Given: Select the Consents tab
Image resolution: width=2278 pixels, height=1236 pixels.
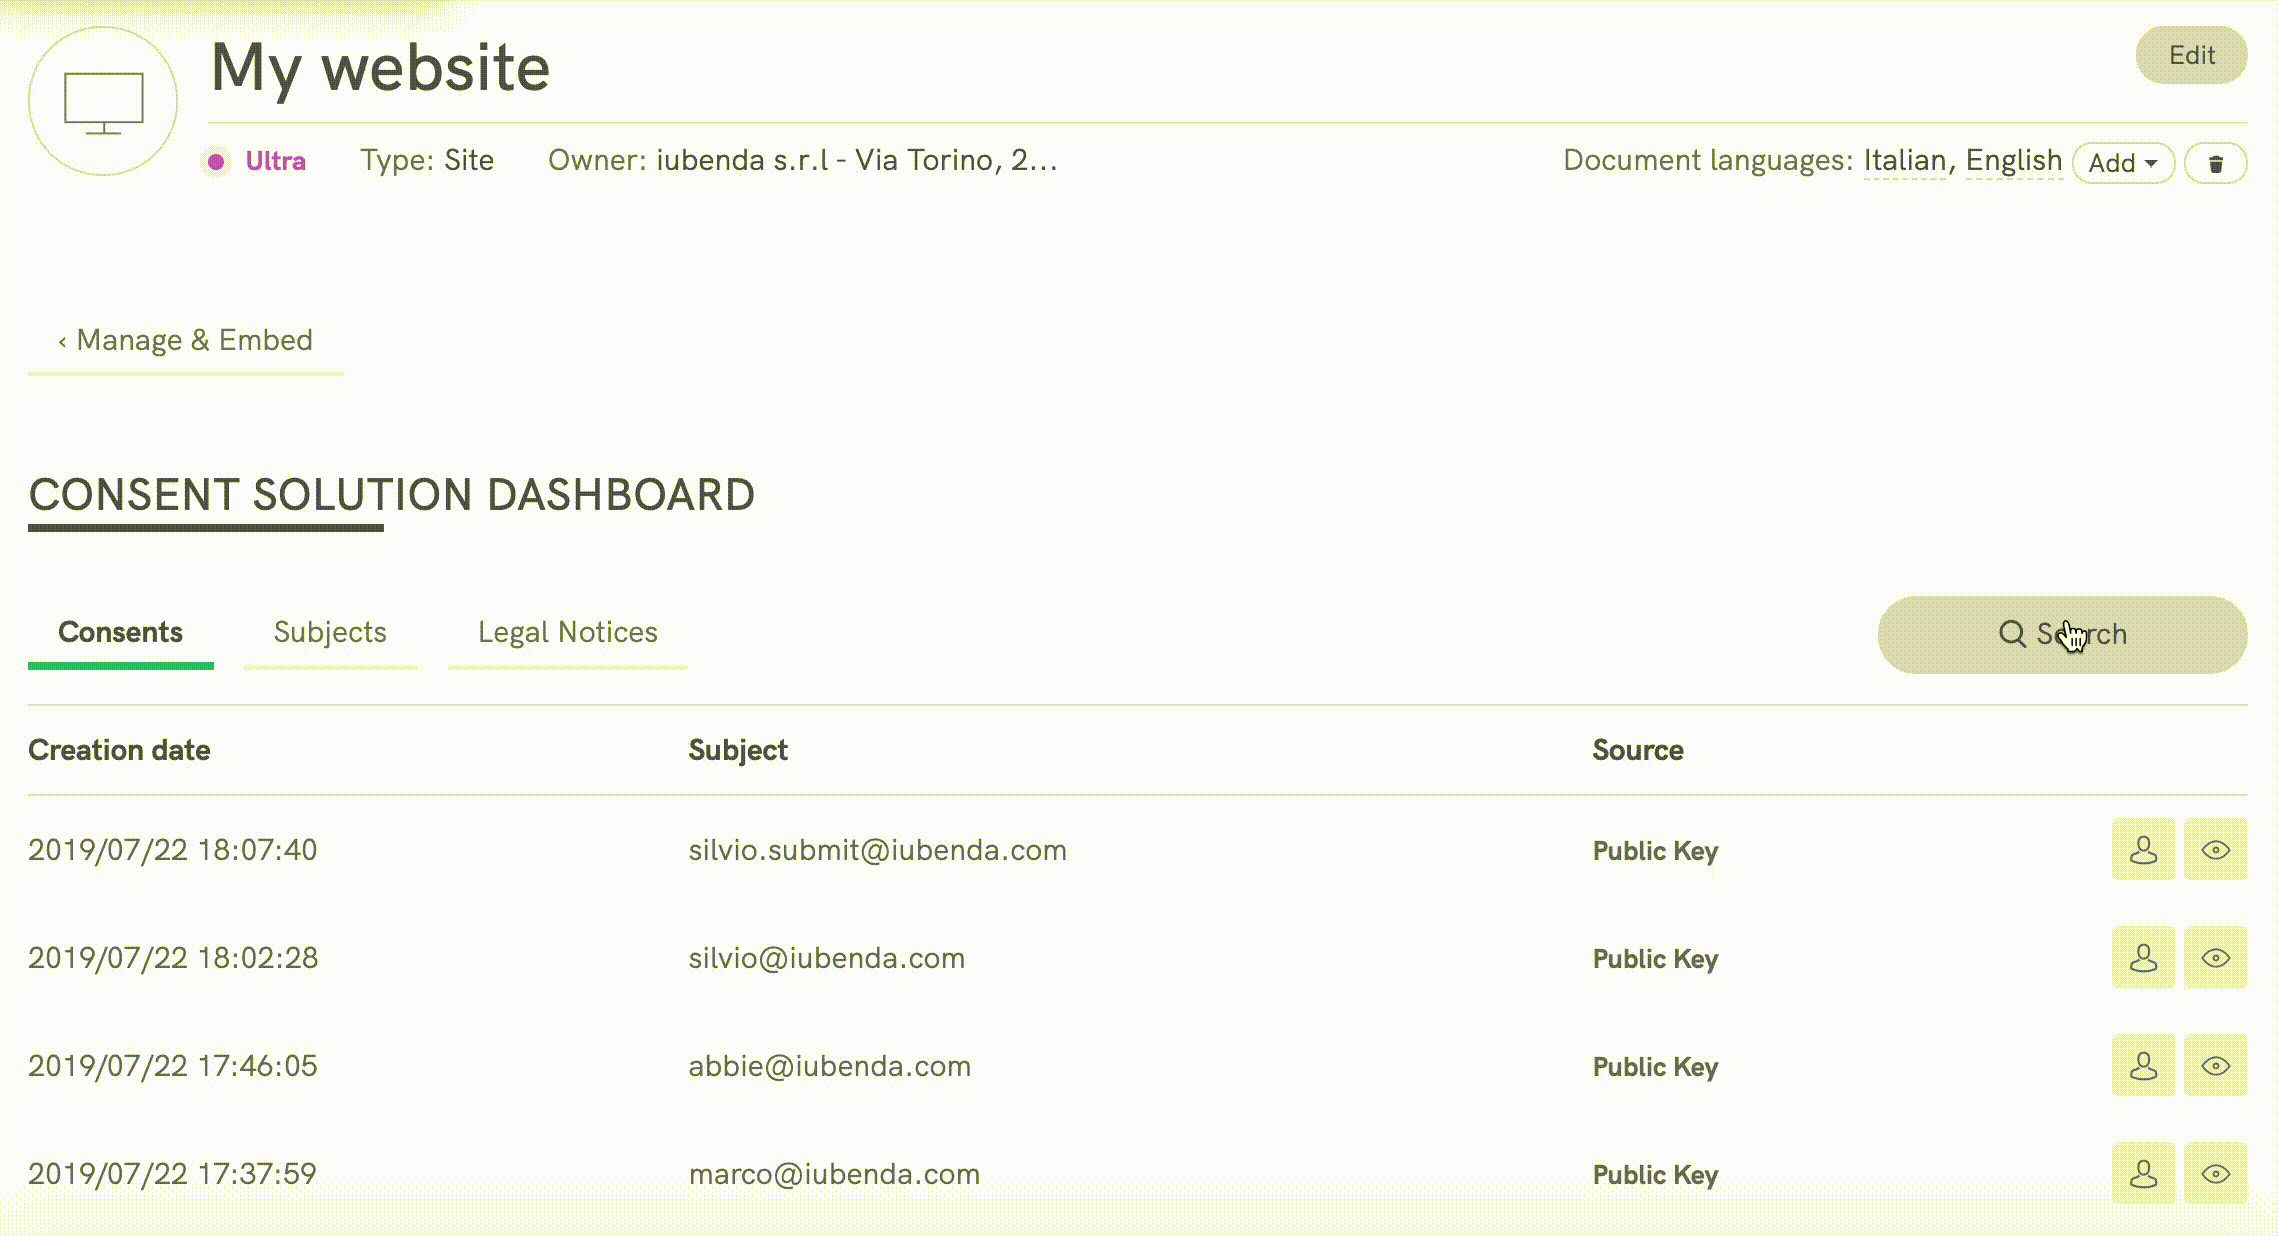Looking at the screenshot, I should point(121,632).
